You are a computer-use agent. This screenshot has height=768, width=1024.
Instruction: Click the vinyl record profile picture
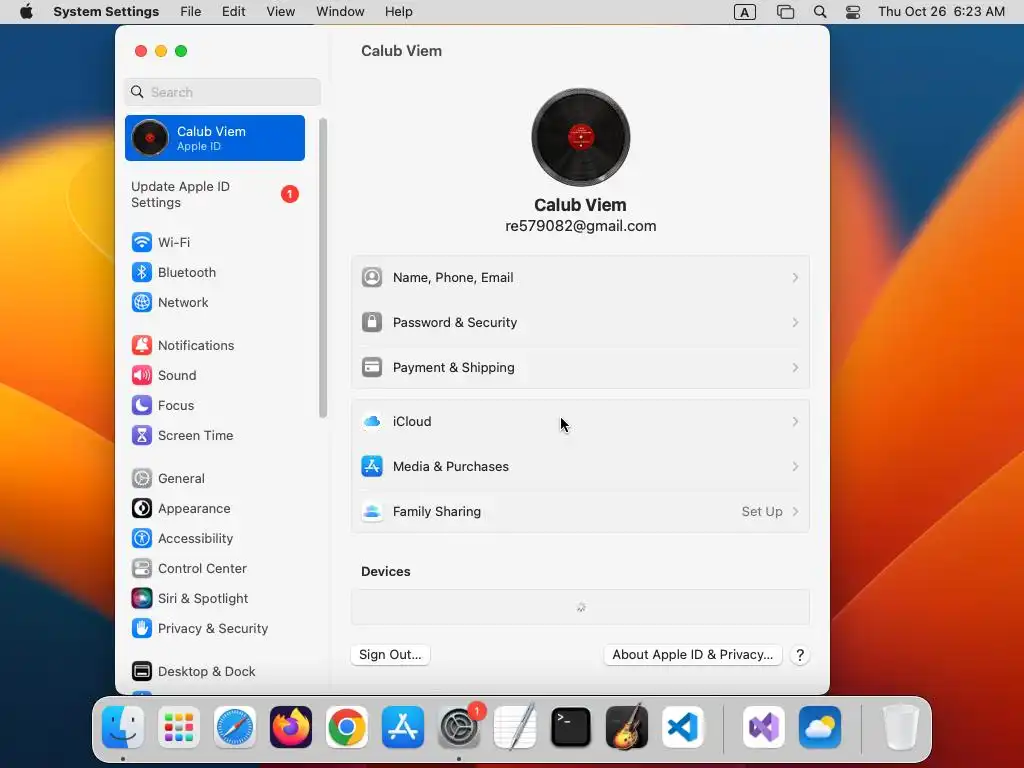(581, 137)
